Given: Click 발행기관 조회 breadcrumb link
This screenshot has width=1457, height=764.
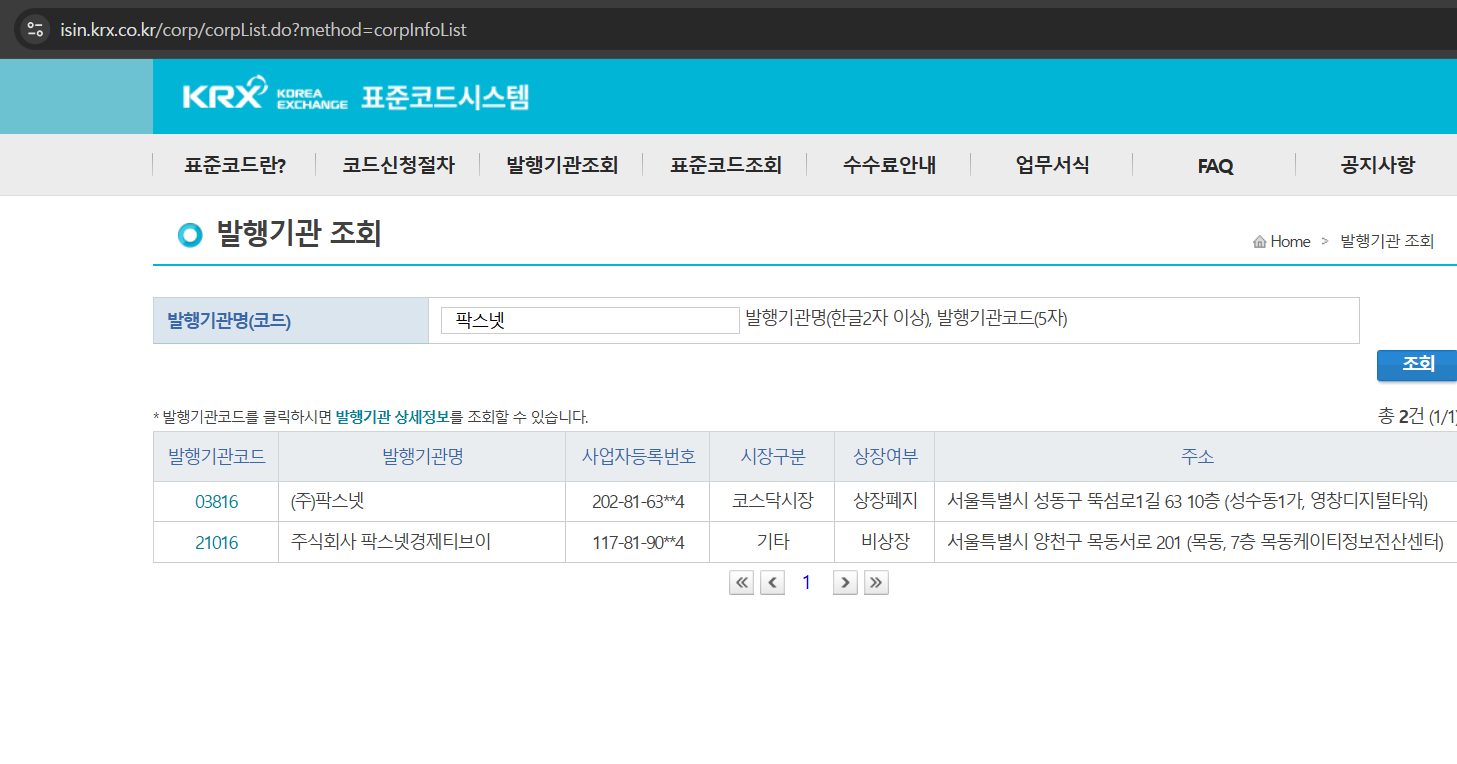Looking at the screenshot, I should click(x=1387, y=242).
